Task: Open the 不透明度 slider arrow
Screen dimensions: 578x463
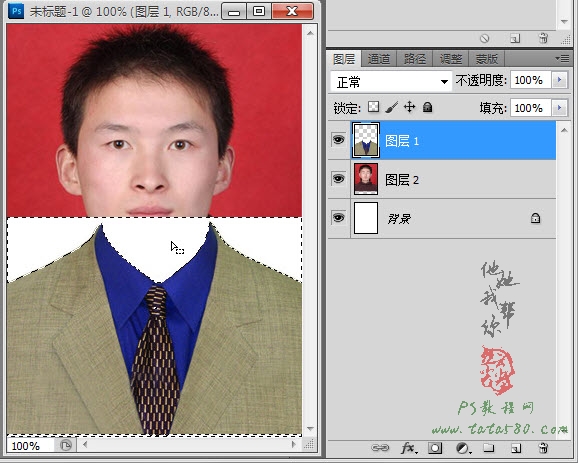Action: 559,80
